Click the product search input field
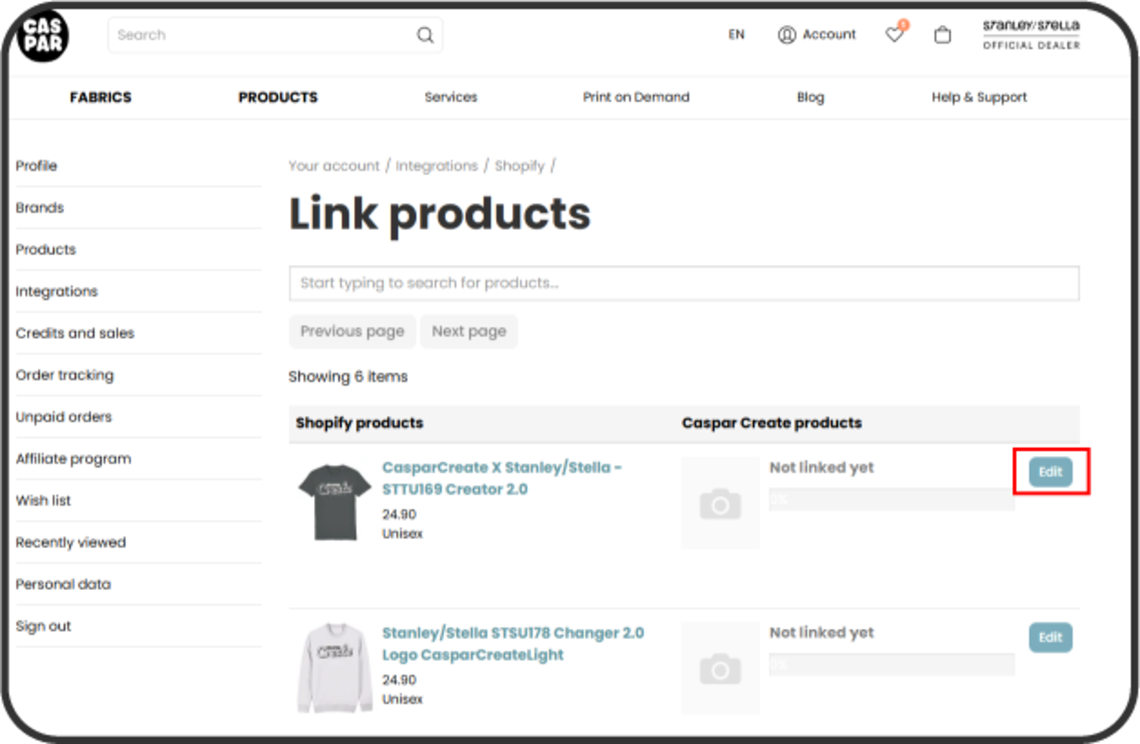This screenshot has width=1140, height=744. 683,283
